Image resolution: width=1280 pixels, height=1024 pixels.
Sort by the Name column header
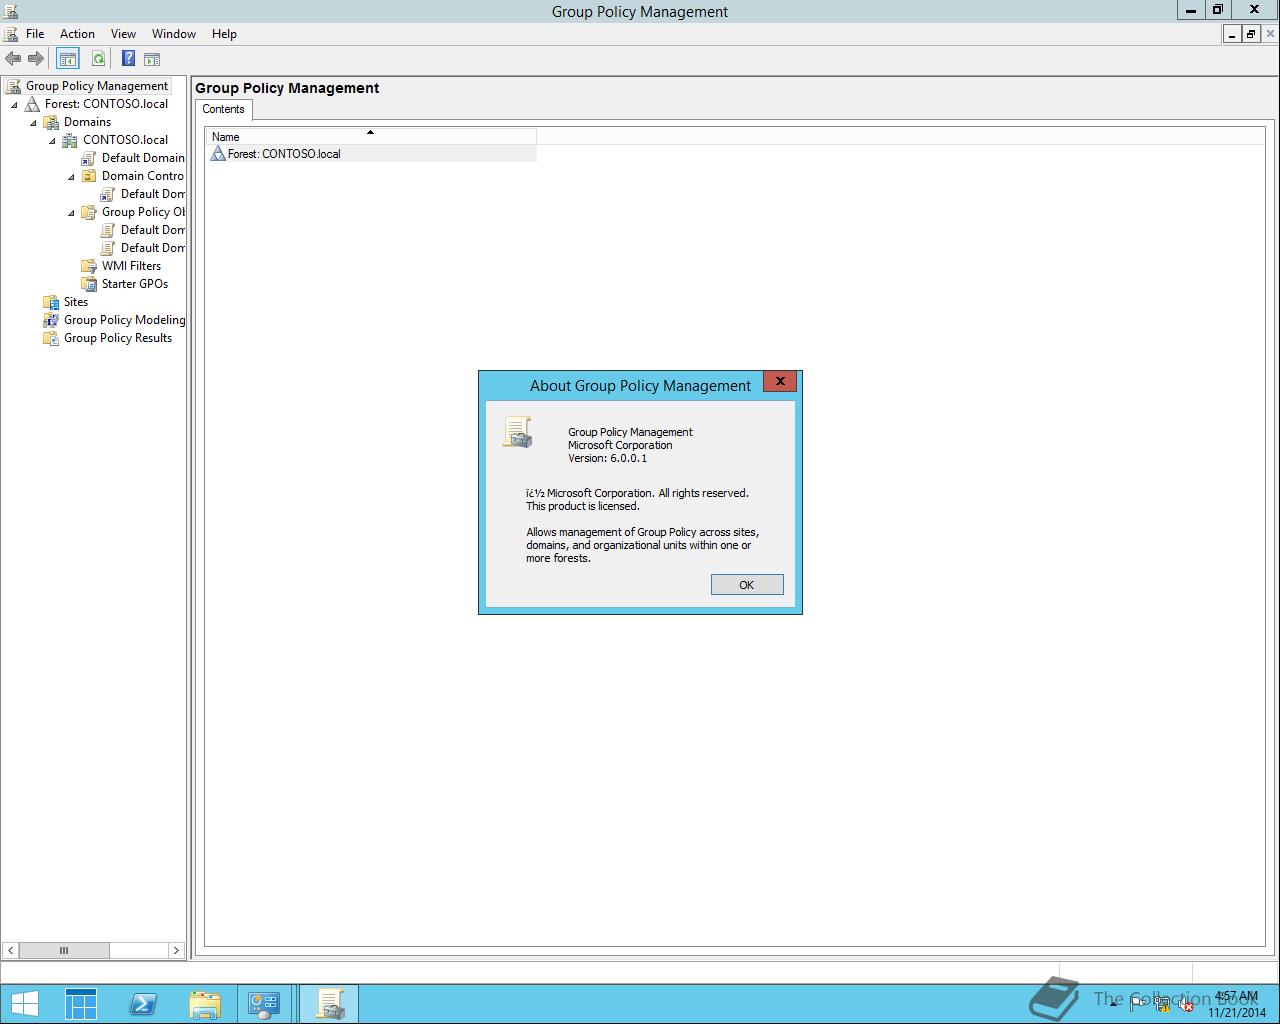click(x=371, y=137)
